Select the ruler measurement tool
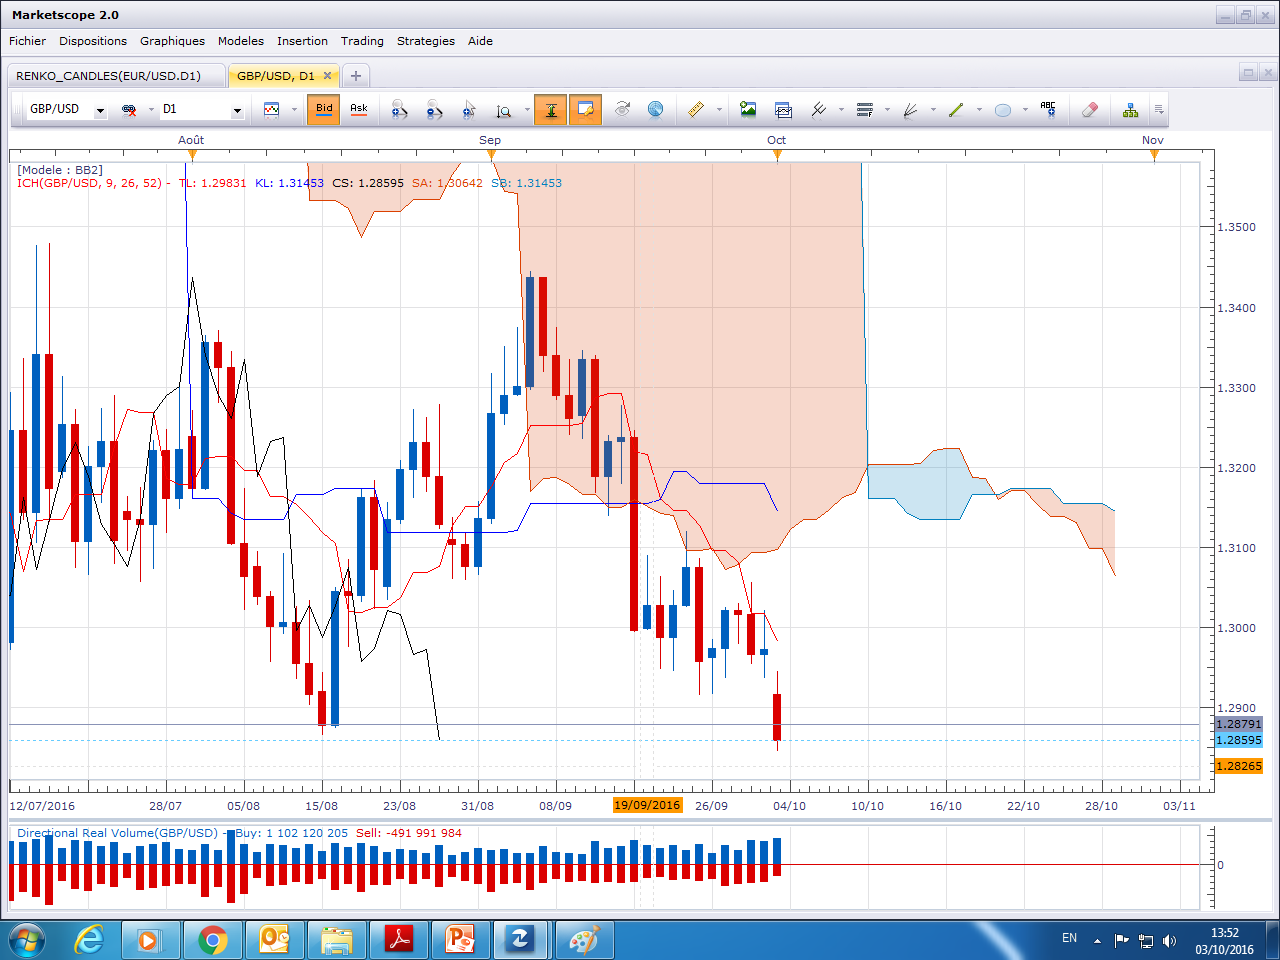The height and width of the screenshot is (960, 1280). 696,110
